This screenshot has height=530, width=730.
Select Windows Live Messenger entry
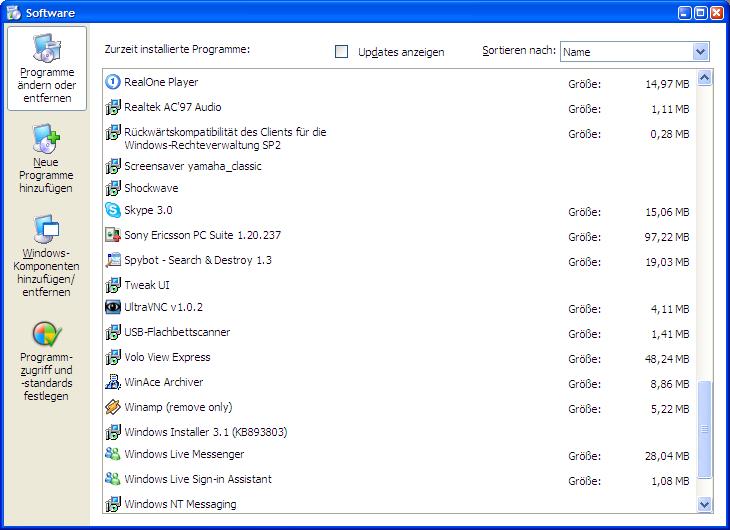pyautogui.click(x=184, y=454)
